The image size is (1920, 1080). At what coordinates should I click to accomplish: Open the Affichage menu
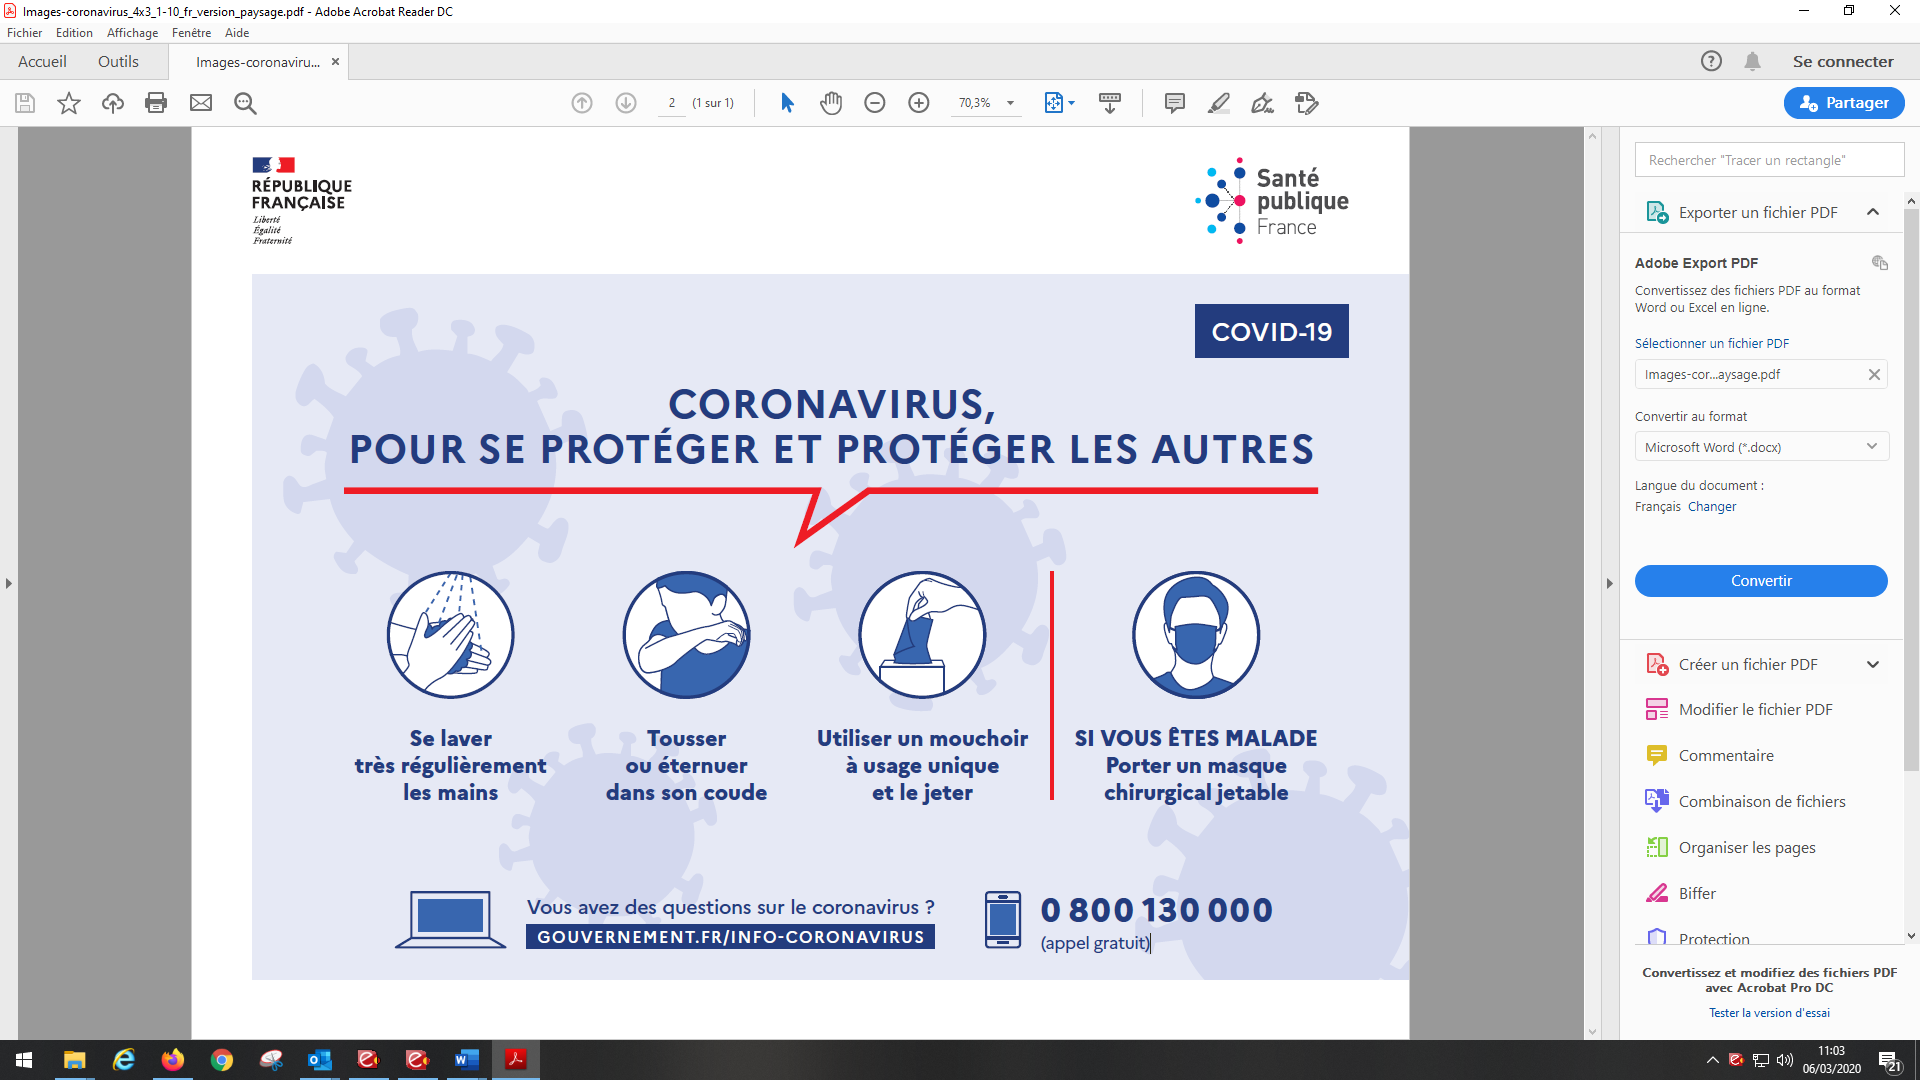point(132,33)
